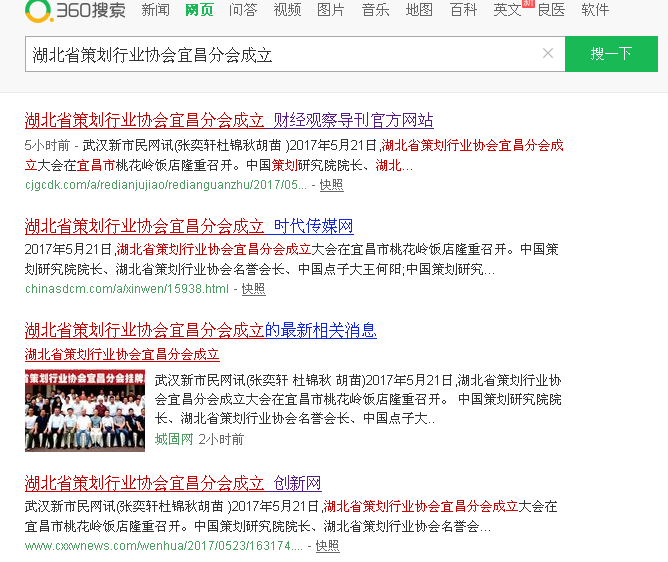
Task: Switch to the 新闻 tab
Action: (x=155, y=10)
